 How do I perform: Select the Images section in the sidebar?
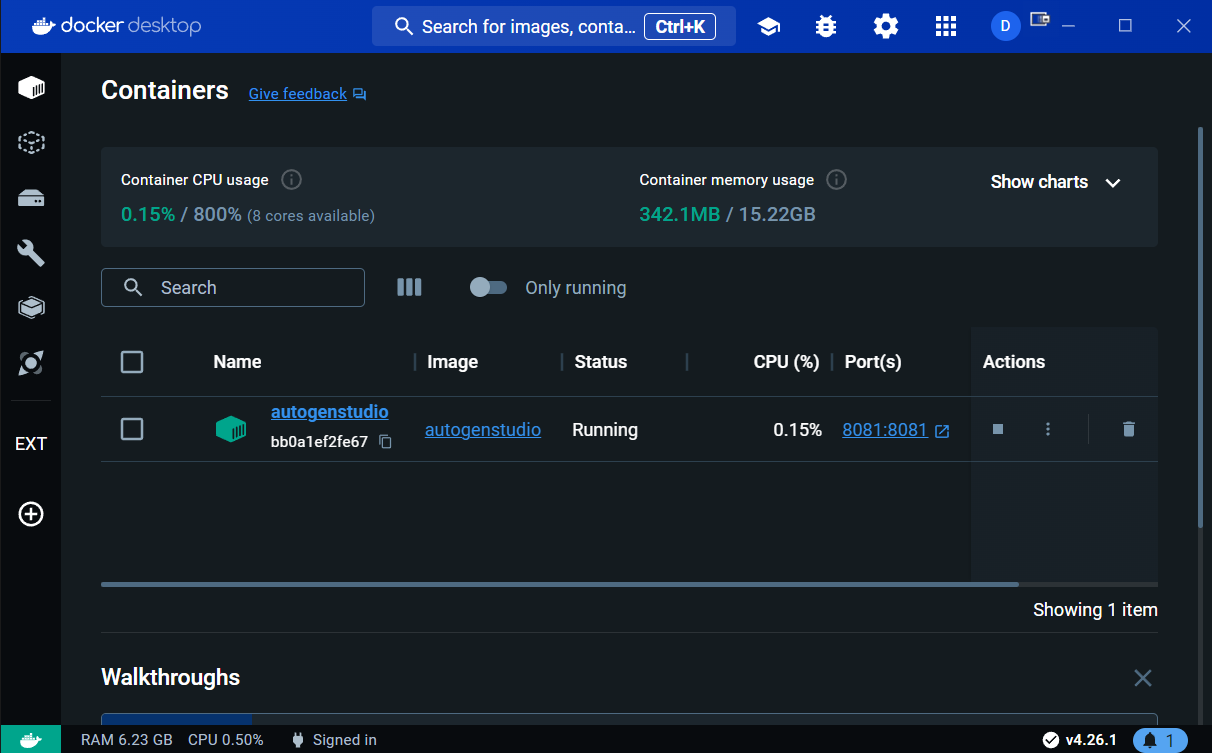[x=31, y=142]
